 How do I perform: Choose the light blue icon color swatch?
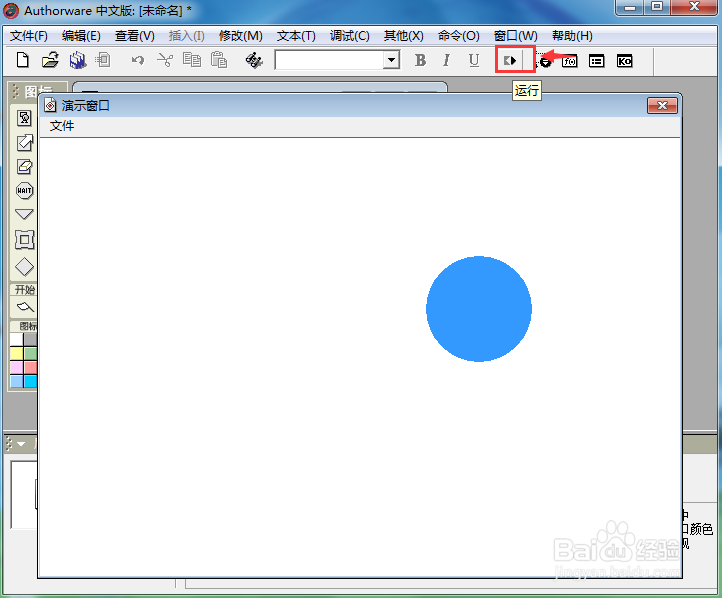point(17,381)
